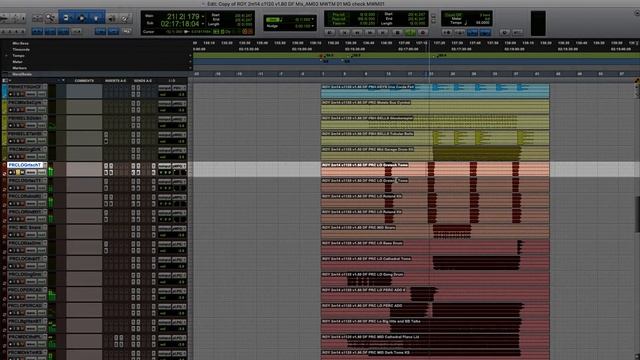Click the SENDS A-E column header

[142, 81]
